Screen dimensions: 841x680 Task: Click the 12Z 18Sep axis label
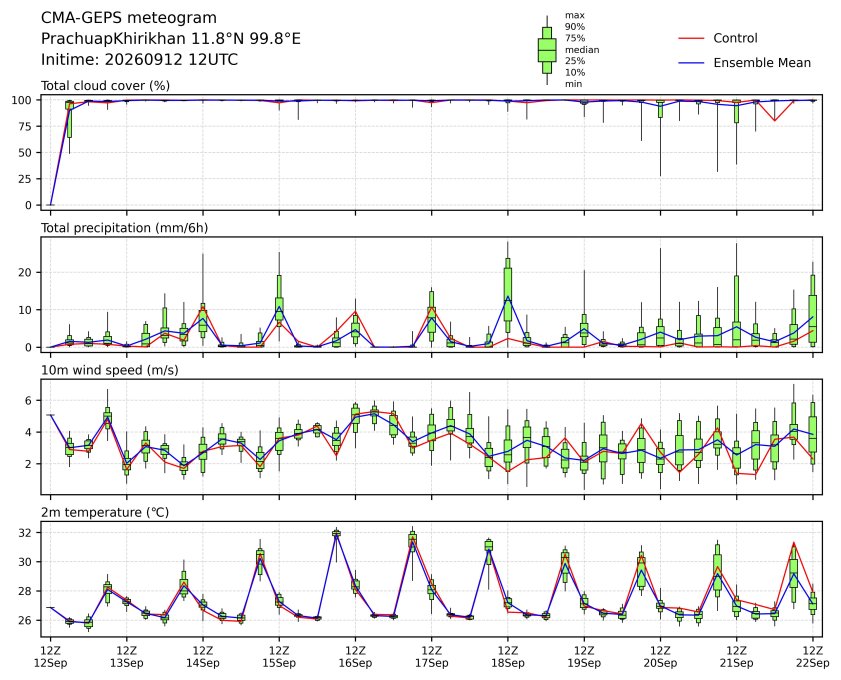point(507,657)
